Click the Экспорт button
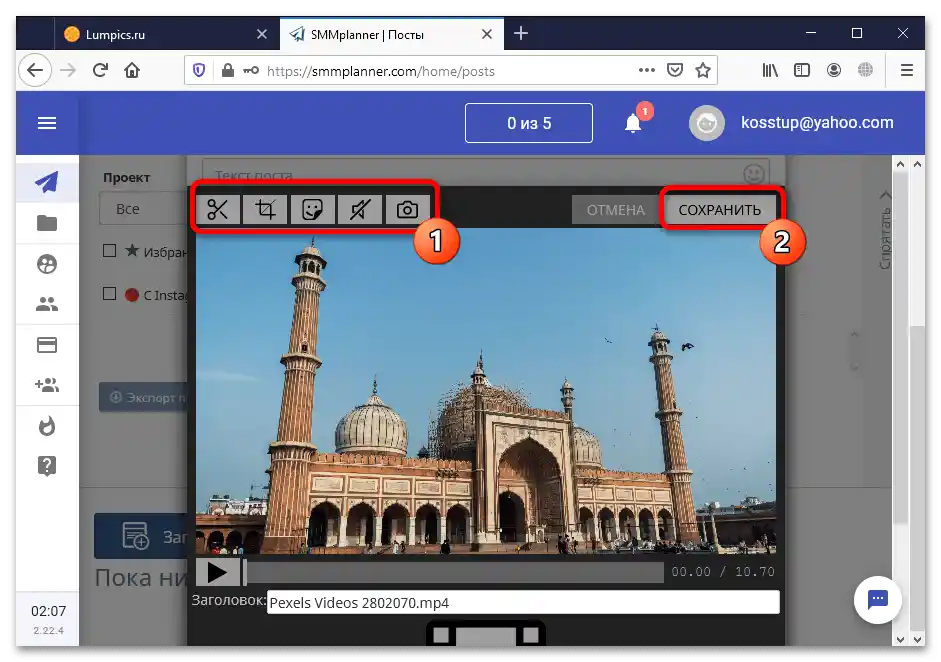This screenshot has width=941, height=662. coord(143,397)
